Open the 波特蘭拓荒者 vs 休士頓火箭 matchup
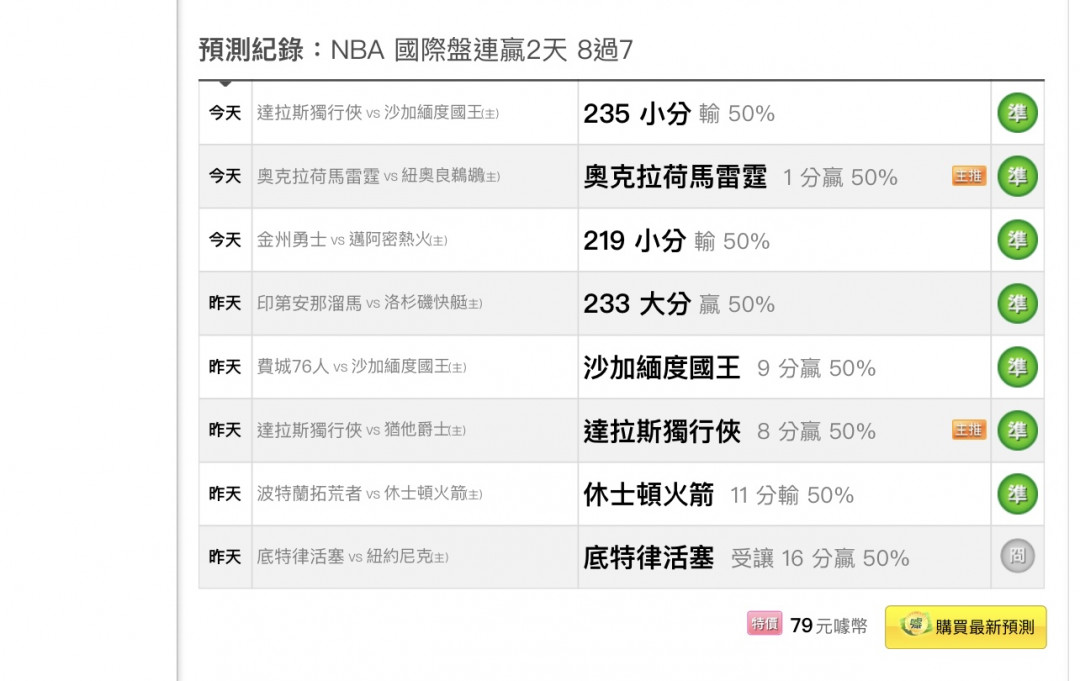Screen dimensions: 1080x681 [x=369, y=494]
